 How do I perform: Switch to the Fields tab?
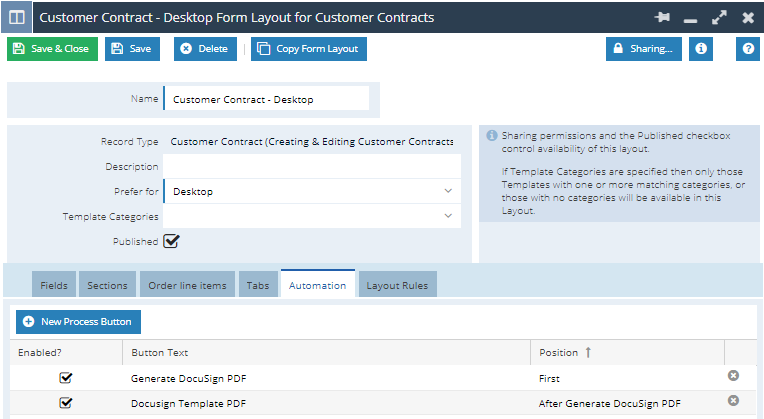point(54,285)
